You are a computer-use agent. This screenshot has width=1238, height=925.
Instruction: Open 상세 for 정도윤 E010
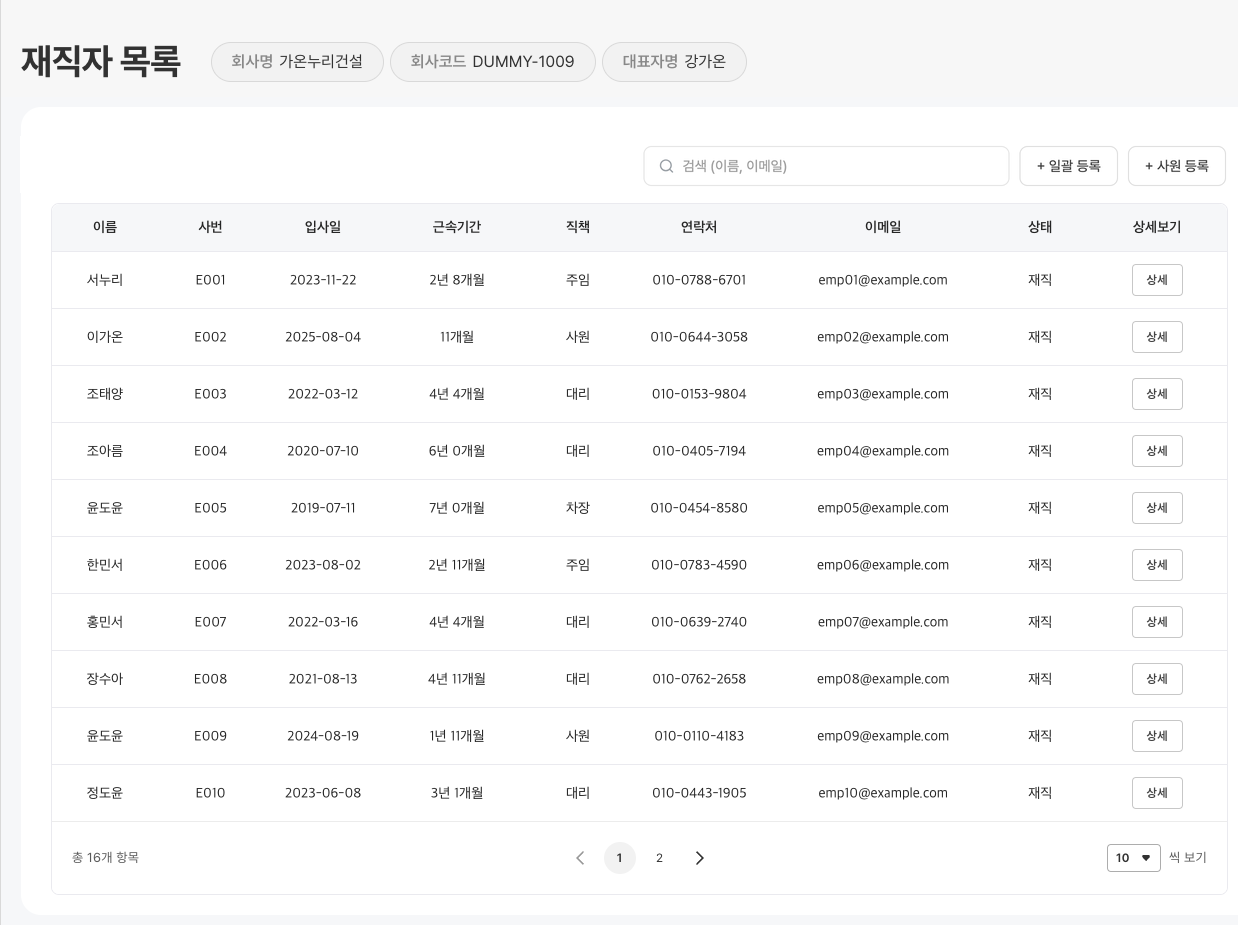coord(1157,793)
